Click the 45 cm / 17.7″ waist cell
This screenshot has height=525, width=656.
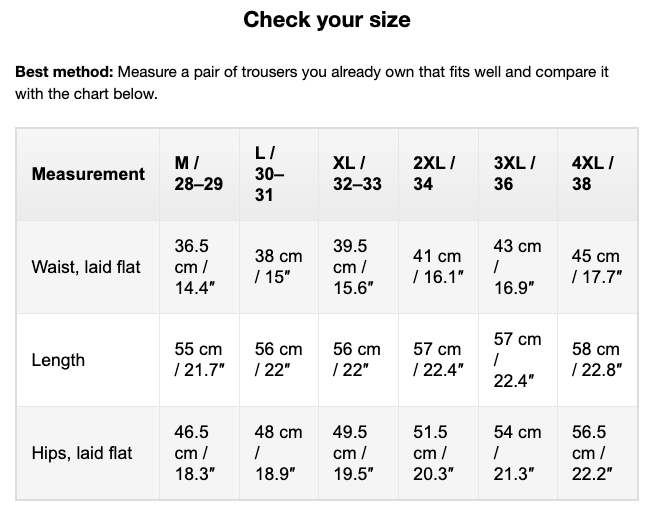click(x=597, y=267)
